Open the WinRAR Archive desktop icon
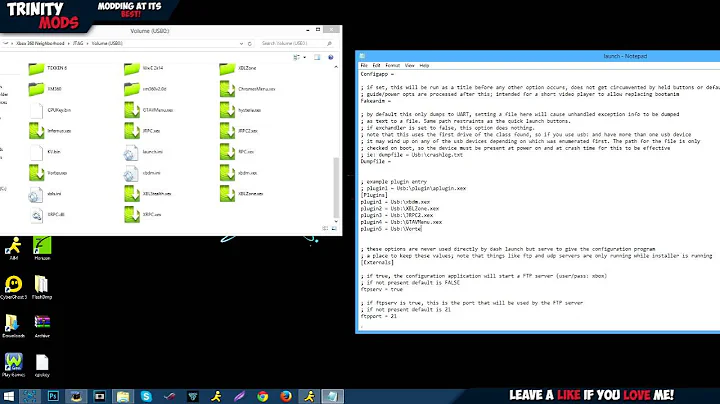This screenshot has height=404, width=720. pyautogui.click(x=42, y=326)
